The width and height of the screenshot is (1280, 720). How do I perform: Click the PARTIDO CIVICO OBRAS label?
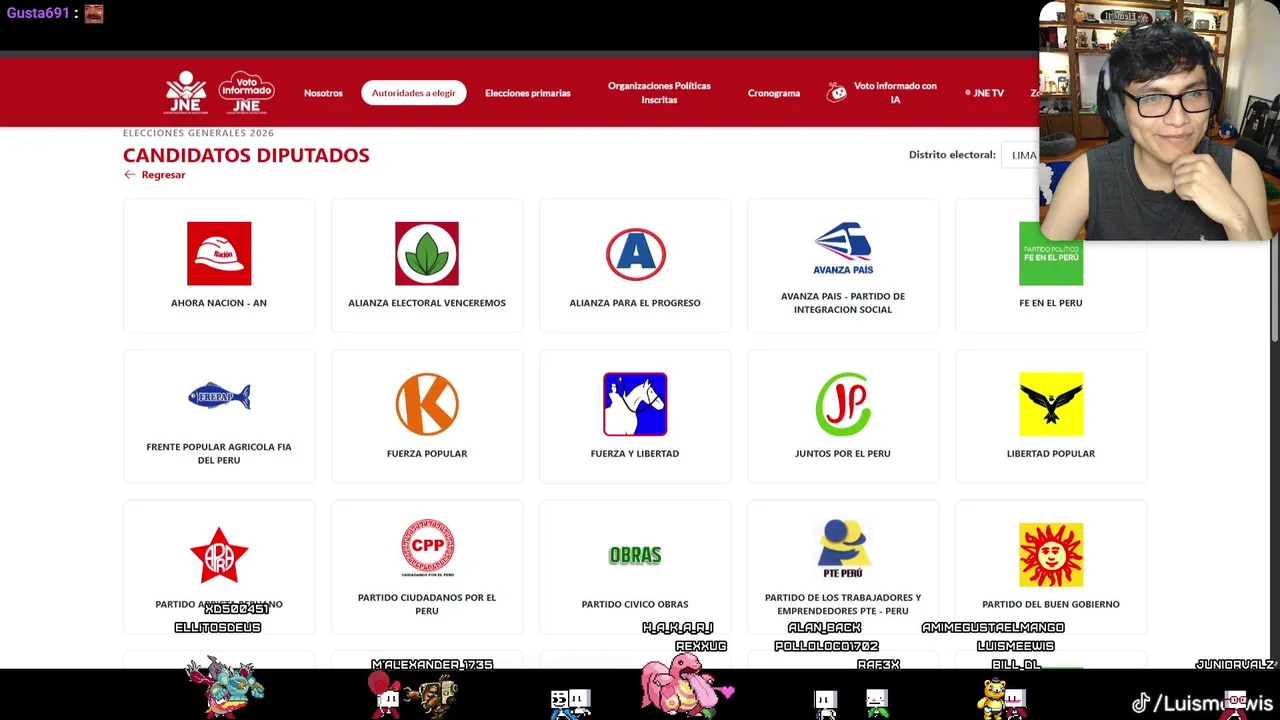(635, 604)
